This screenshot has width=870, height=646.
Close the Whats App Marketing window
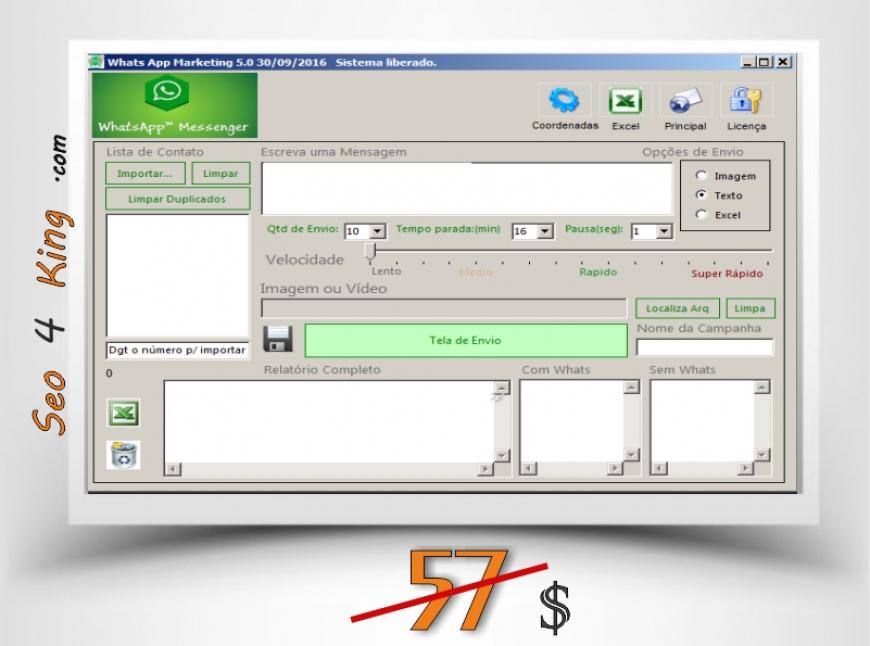[783, 62]
